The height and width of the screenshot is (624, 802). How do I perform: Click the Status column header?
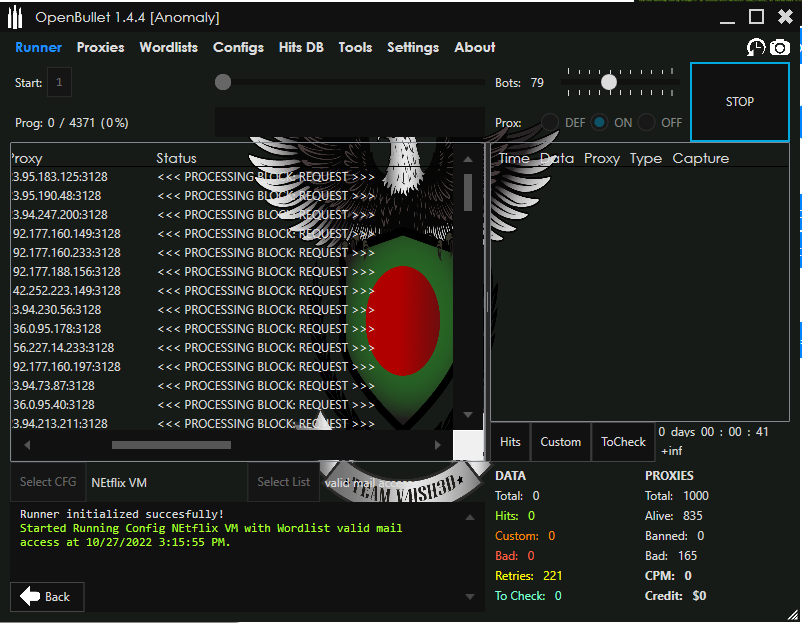176,159
